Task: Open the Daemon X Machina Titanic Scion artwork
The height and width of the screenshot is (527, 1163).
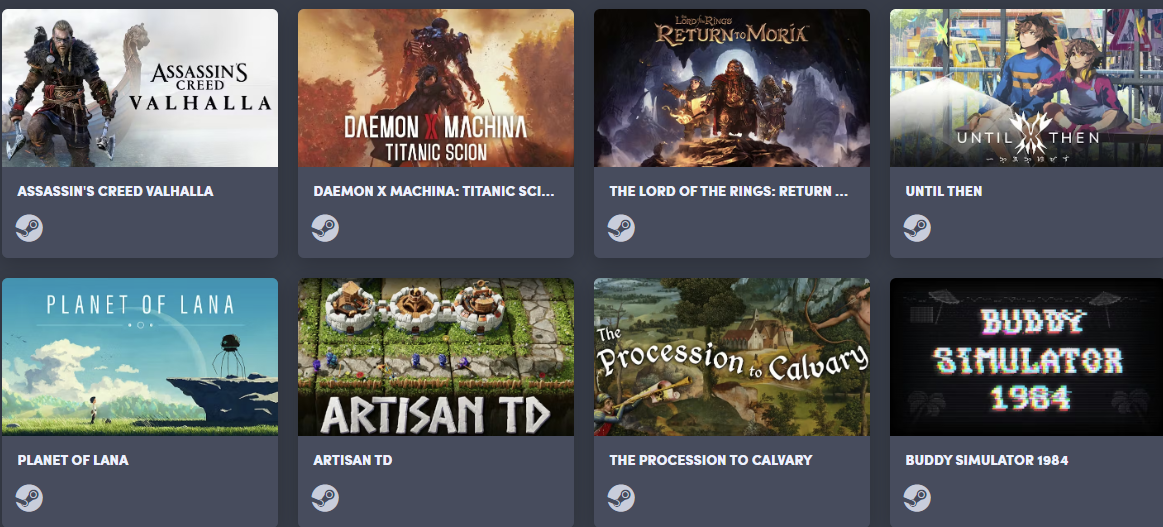Action: [436, 88]
